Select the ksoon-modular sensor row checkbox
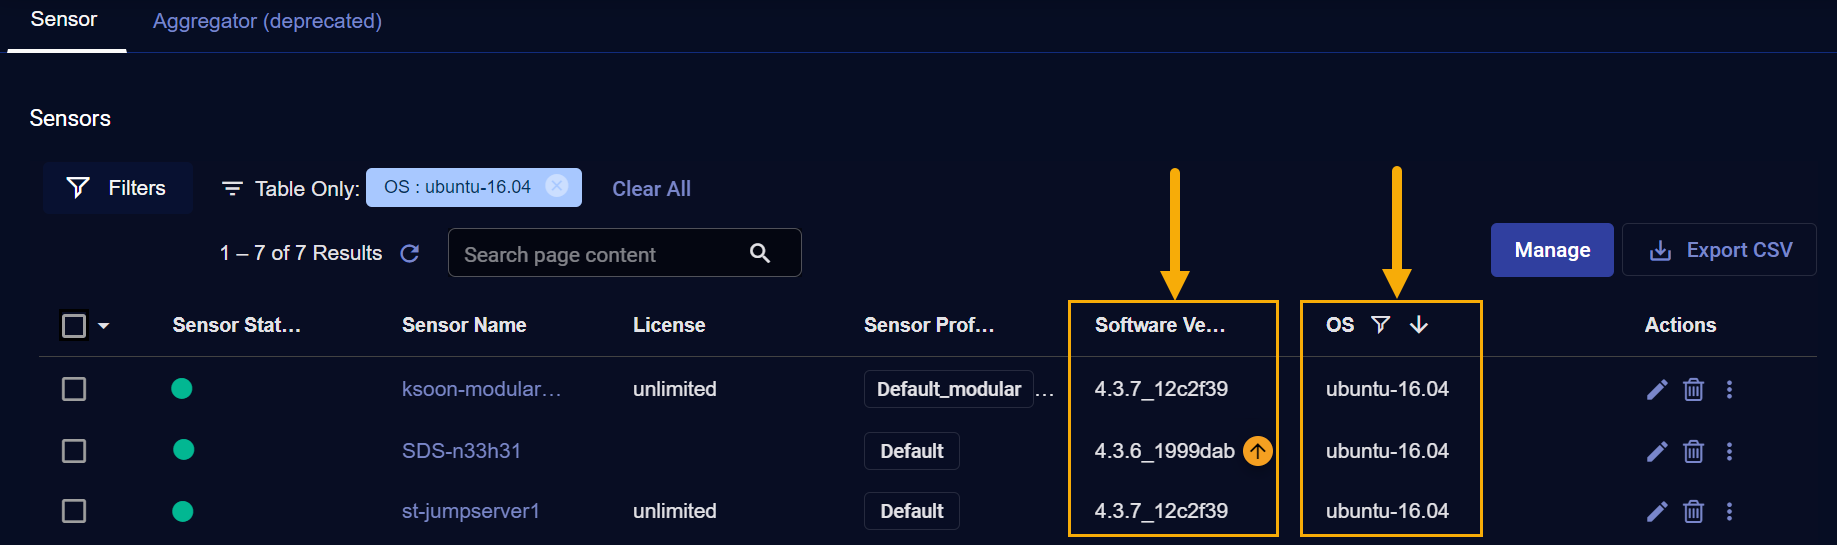The height and width of the screenshot is (545, 1837). tap(74, 389)
